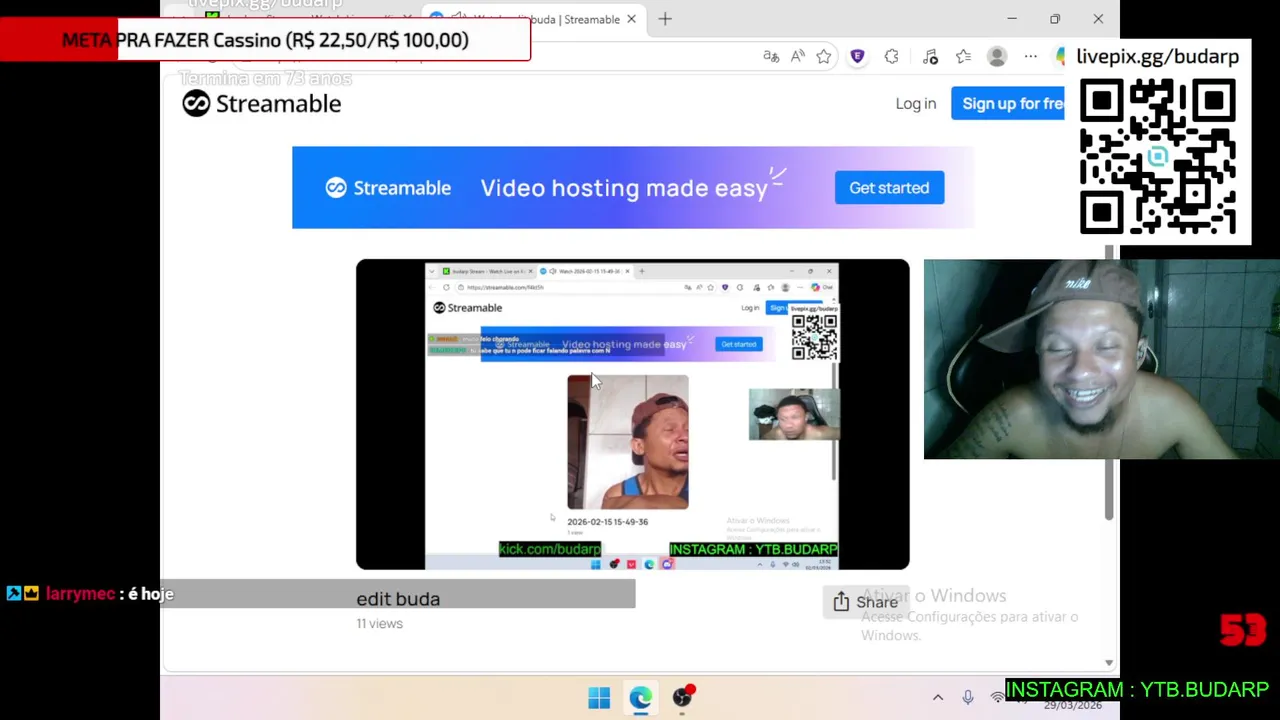Add page to favorites with the star icon

(823, 57)
